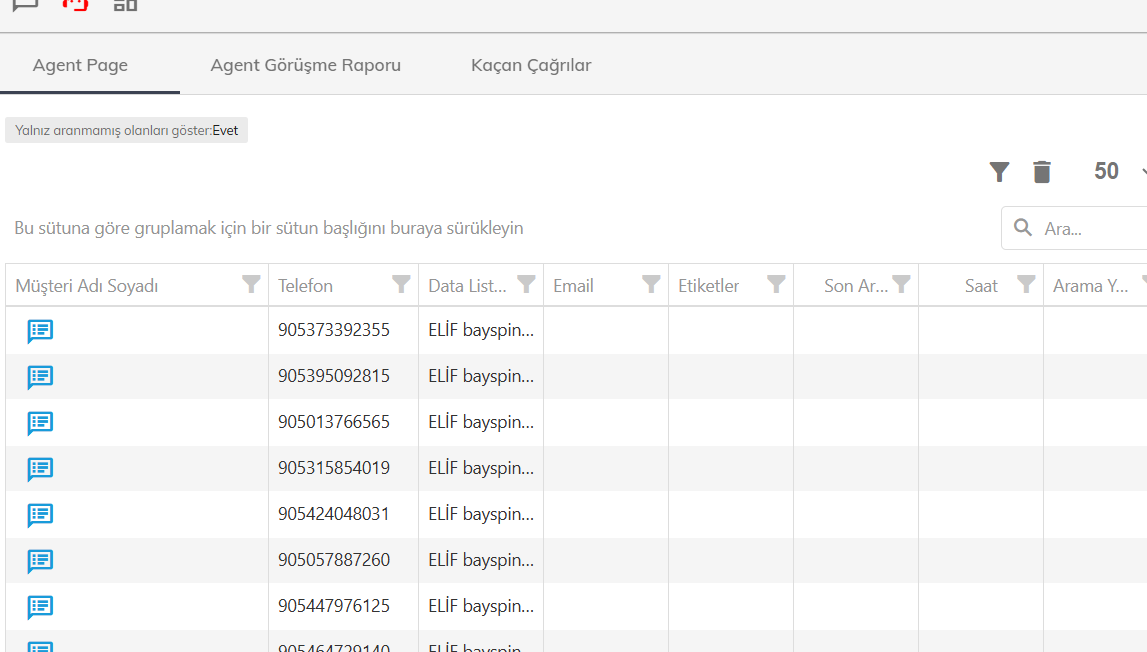Open the Müşteri Adı Soyadı column filter
This screenshot has height=652, width=1147.
pos(251,284)
